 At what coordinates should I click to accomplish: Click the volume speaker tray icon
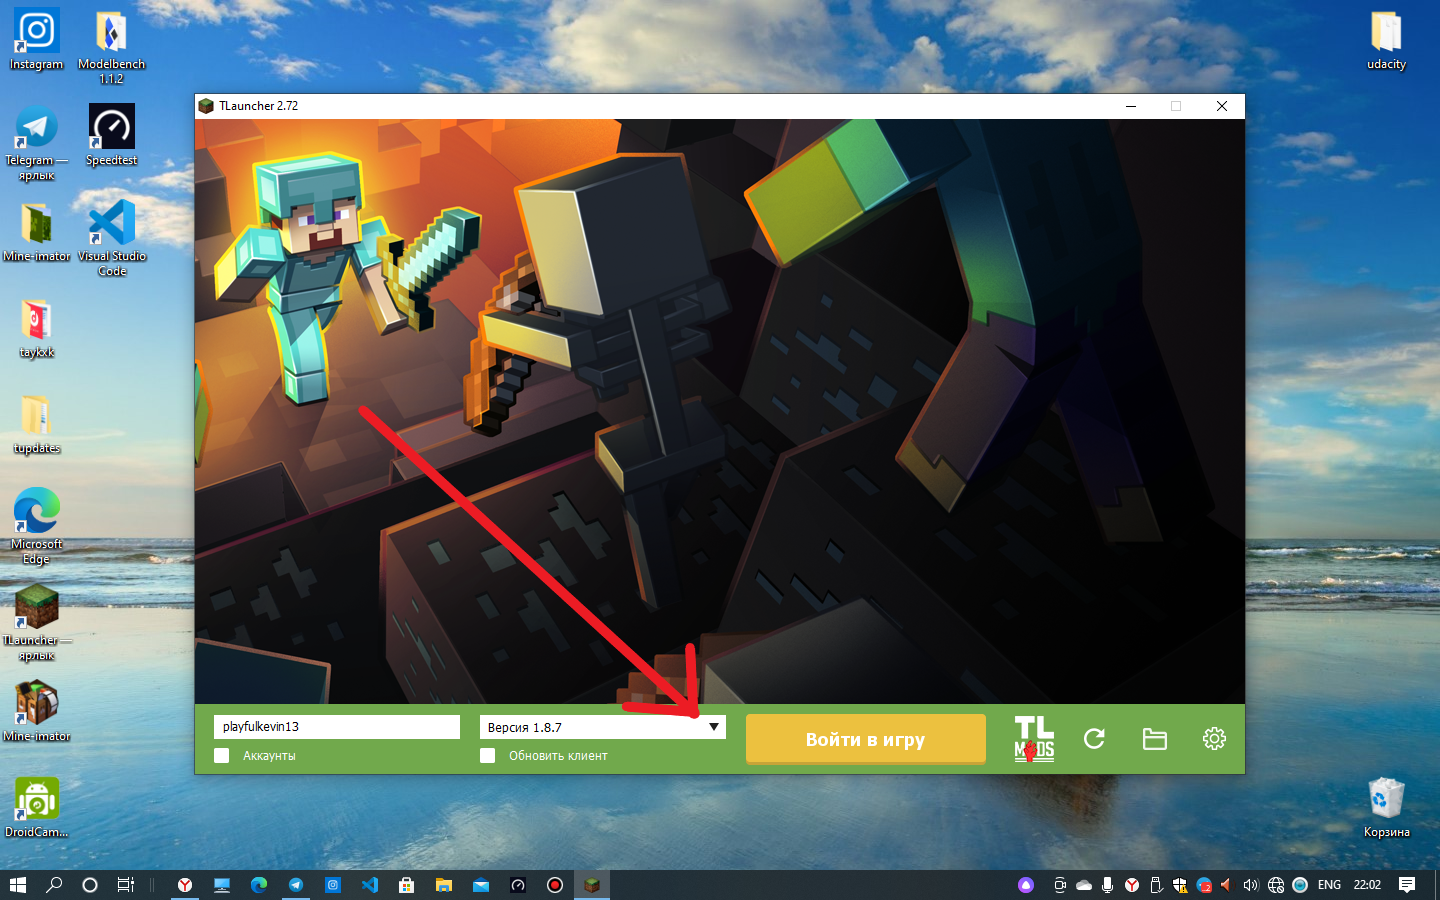pos(1250,885)
